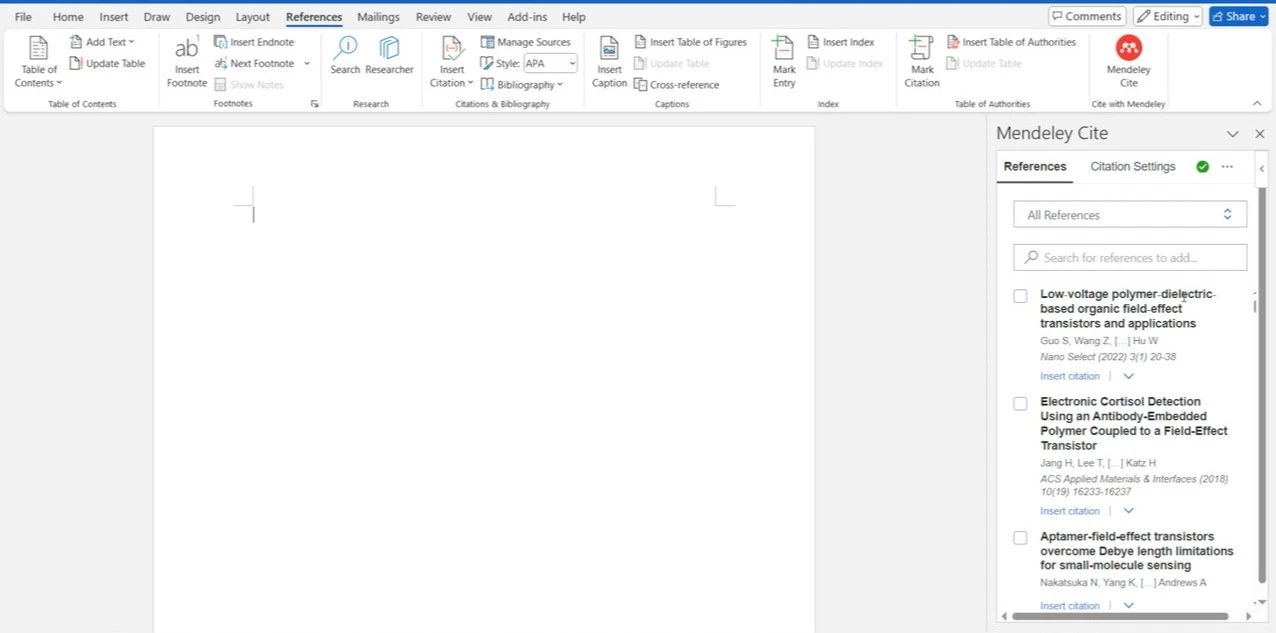The width and height of the screenshot is (1276, 633).
Task: Click Insert citation under Low-voltage polymer-dielectric reference
Action: tap(1070, 377)
